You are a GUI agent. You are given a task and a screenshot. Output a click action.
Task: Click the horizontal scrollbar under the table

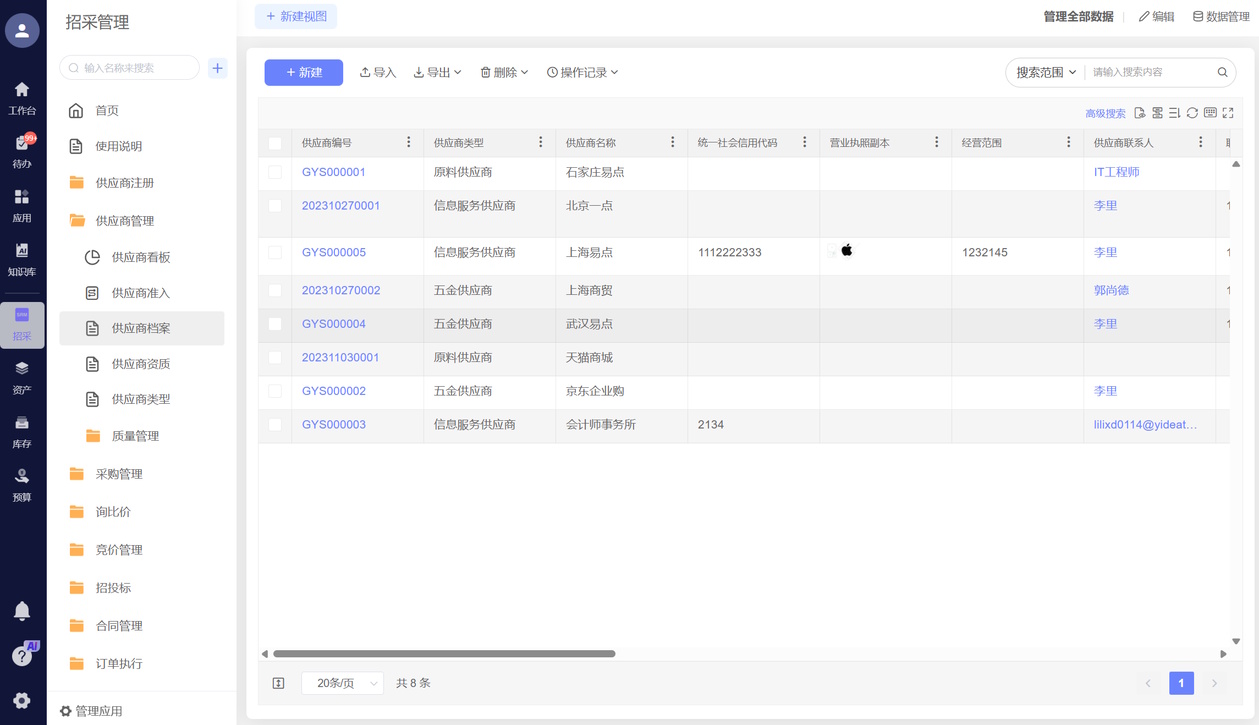(444, 654)
